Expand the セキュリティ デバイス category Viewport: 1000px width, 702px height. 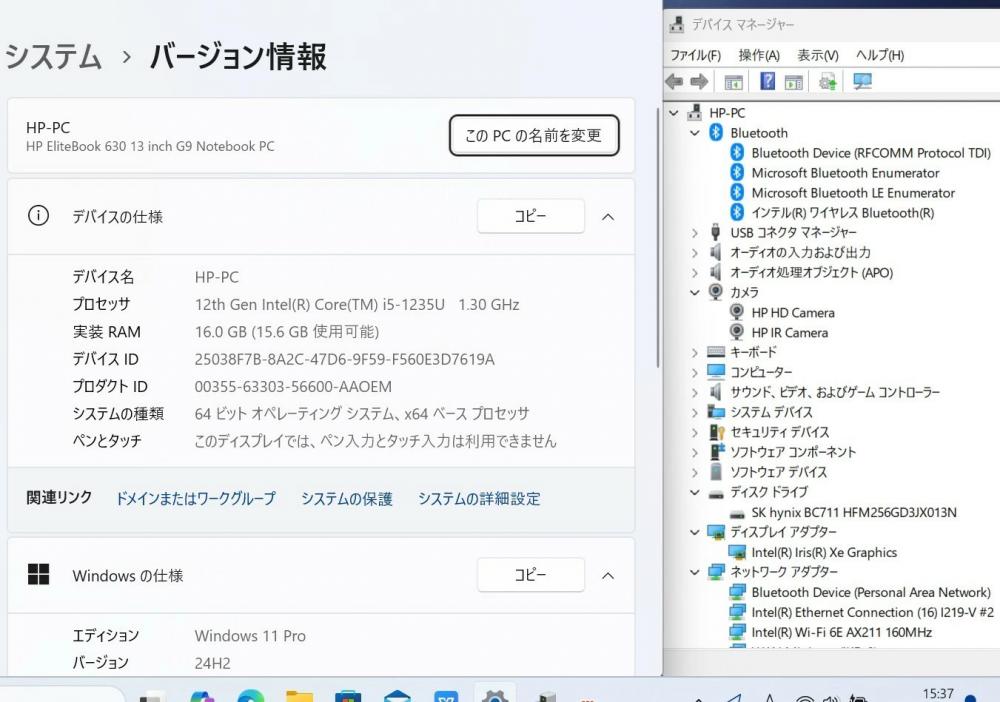click(x=695, y=432)
